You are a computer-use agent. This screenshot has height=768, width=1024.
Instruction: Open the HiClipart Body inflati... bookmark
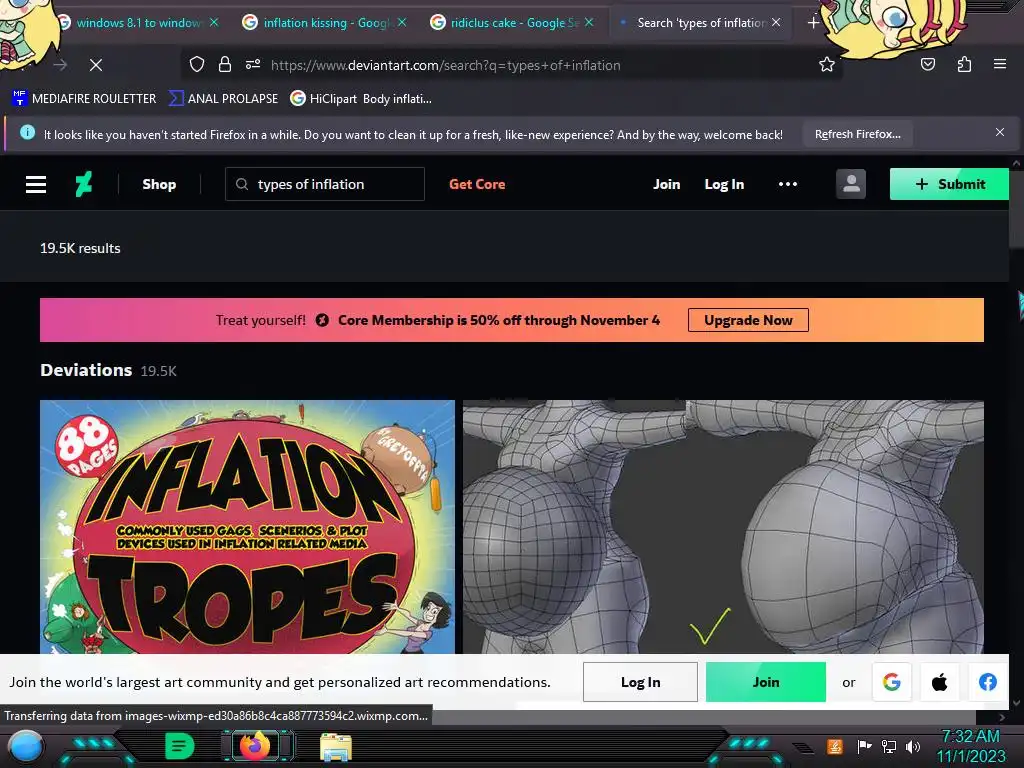[361, 99]
